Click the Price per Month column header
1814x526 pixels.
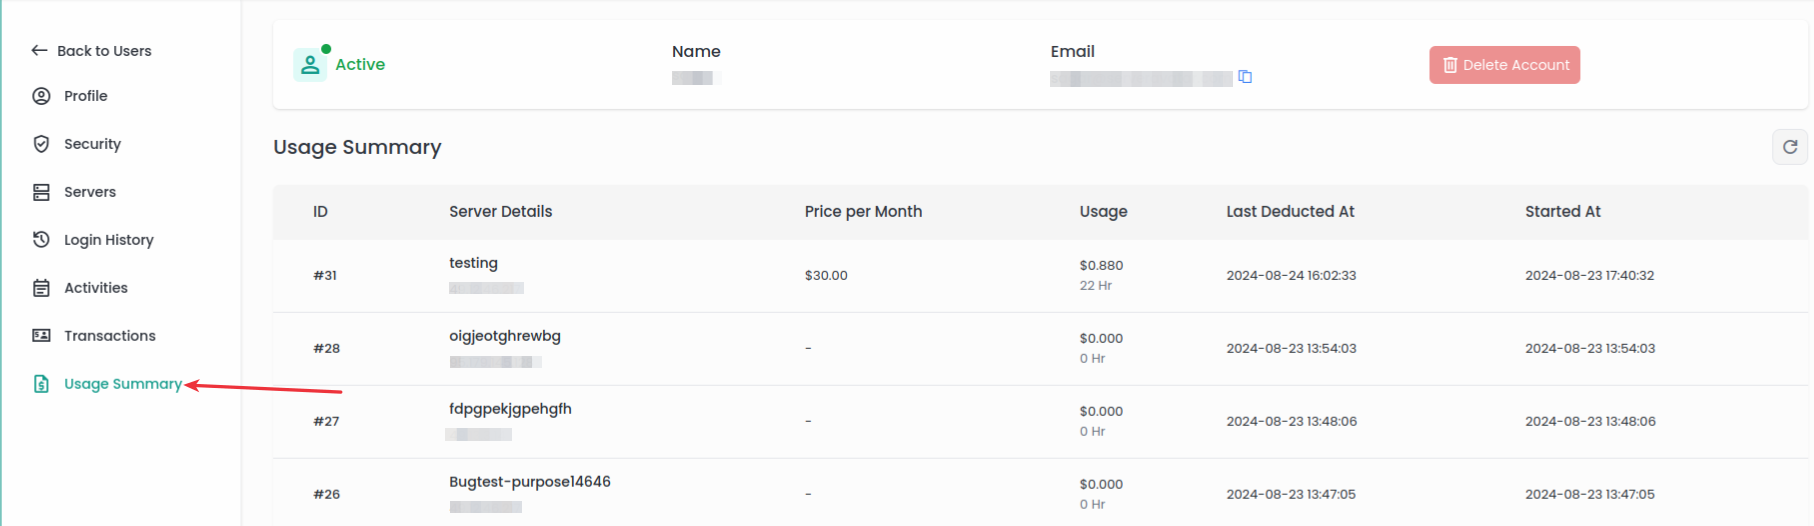click(x=863, y=212)
